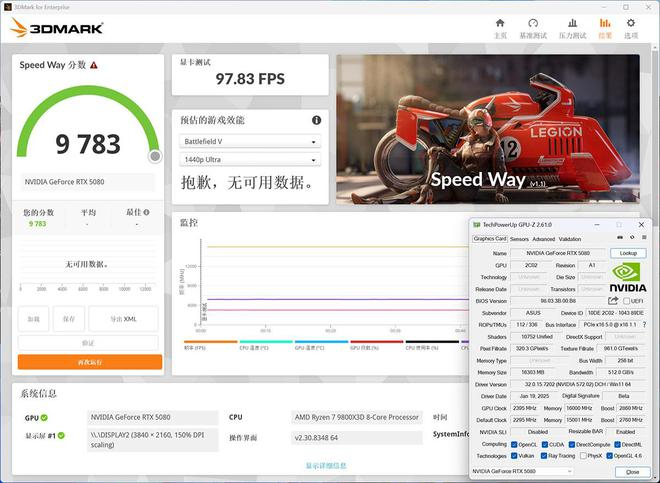The width and height of the screenshot is (660, 483).
Task: Toggle UEFI checkbox in GPU-Z
Action: pos(626,301)
